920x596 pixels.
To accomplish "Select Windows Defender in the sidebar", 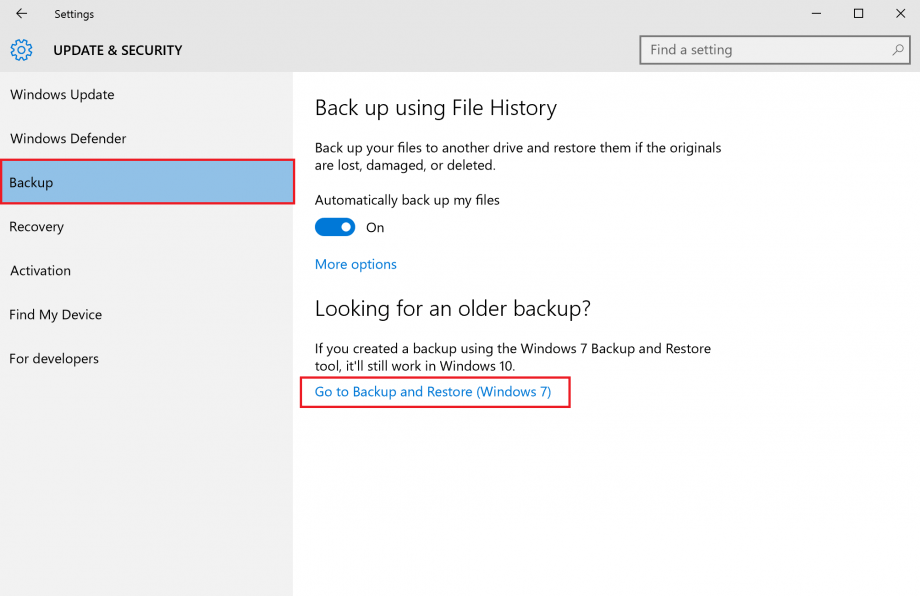I will (x=68, y=139).
